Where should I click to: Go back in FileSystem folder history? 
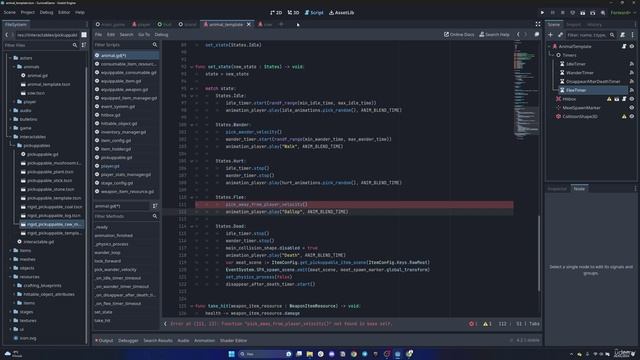point(7,35)
